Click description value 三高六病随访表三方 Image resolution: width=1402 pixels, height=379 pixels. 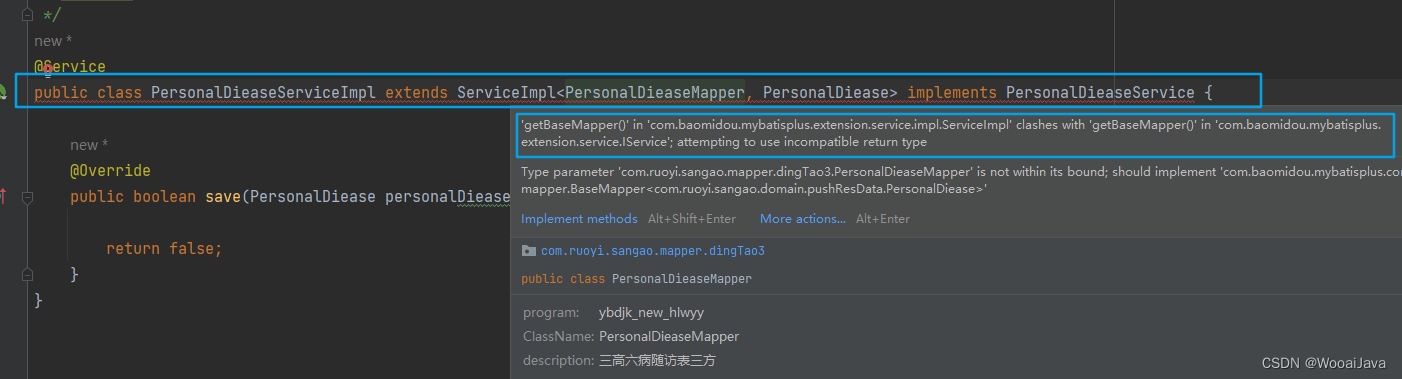(x=657, y=360)
